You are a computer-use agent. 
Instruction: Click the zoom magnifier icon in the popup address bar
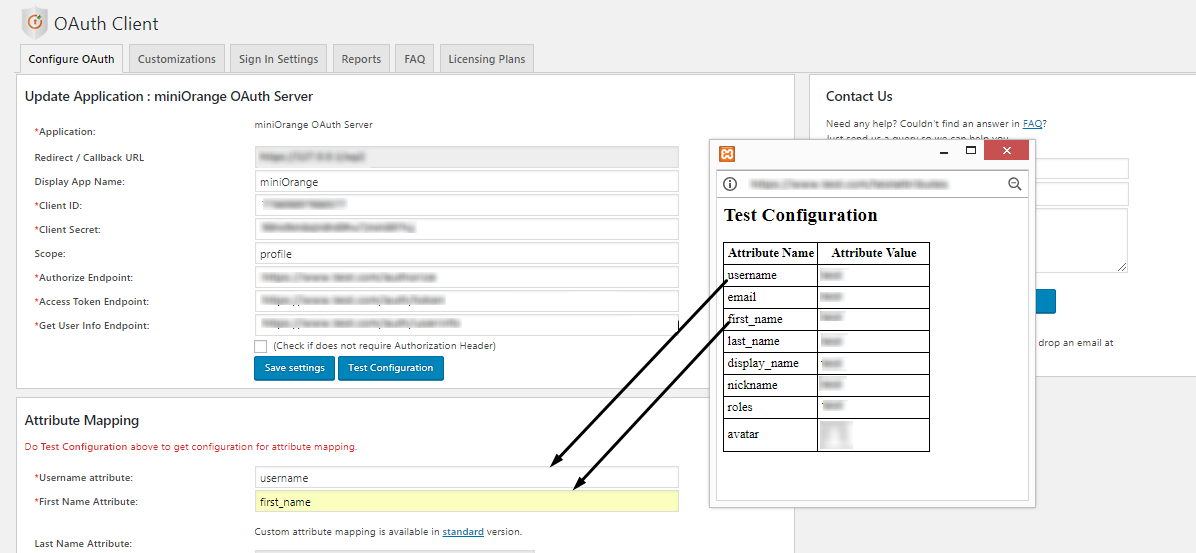pos(1014,184)
